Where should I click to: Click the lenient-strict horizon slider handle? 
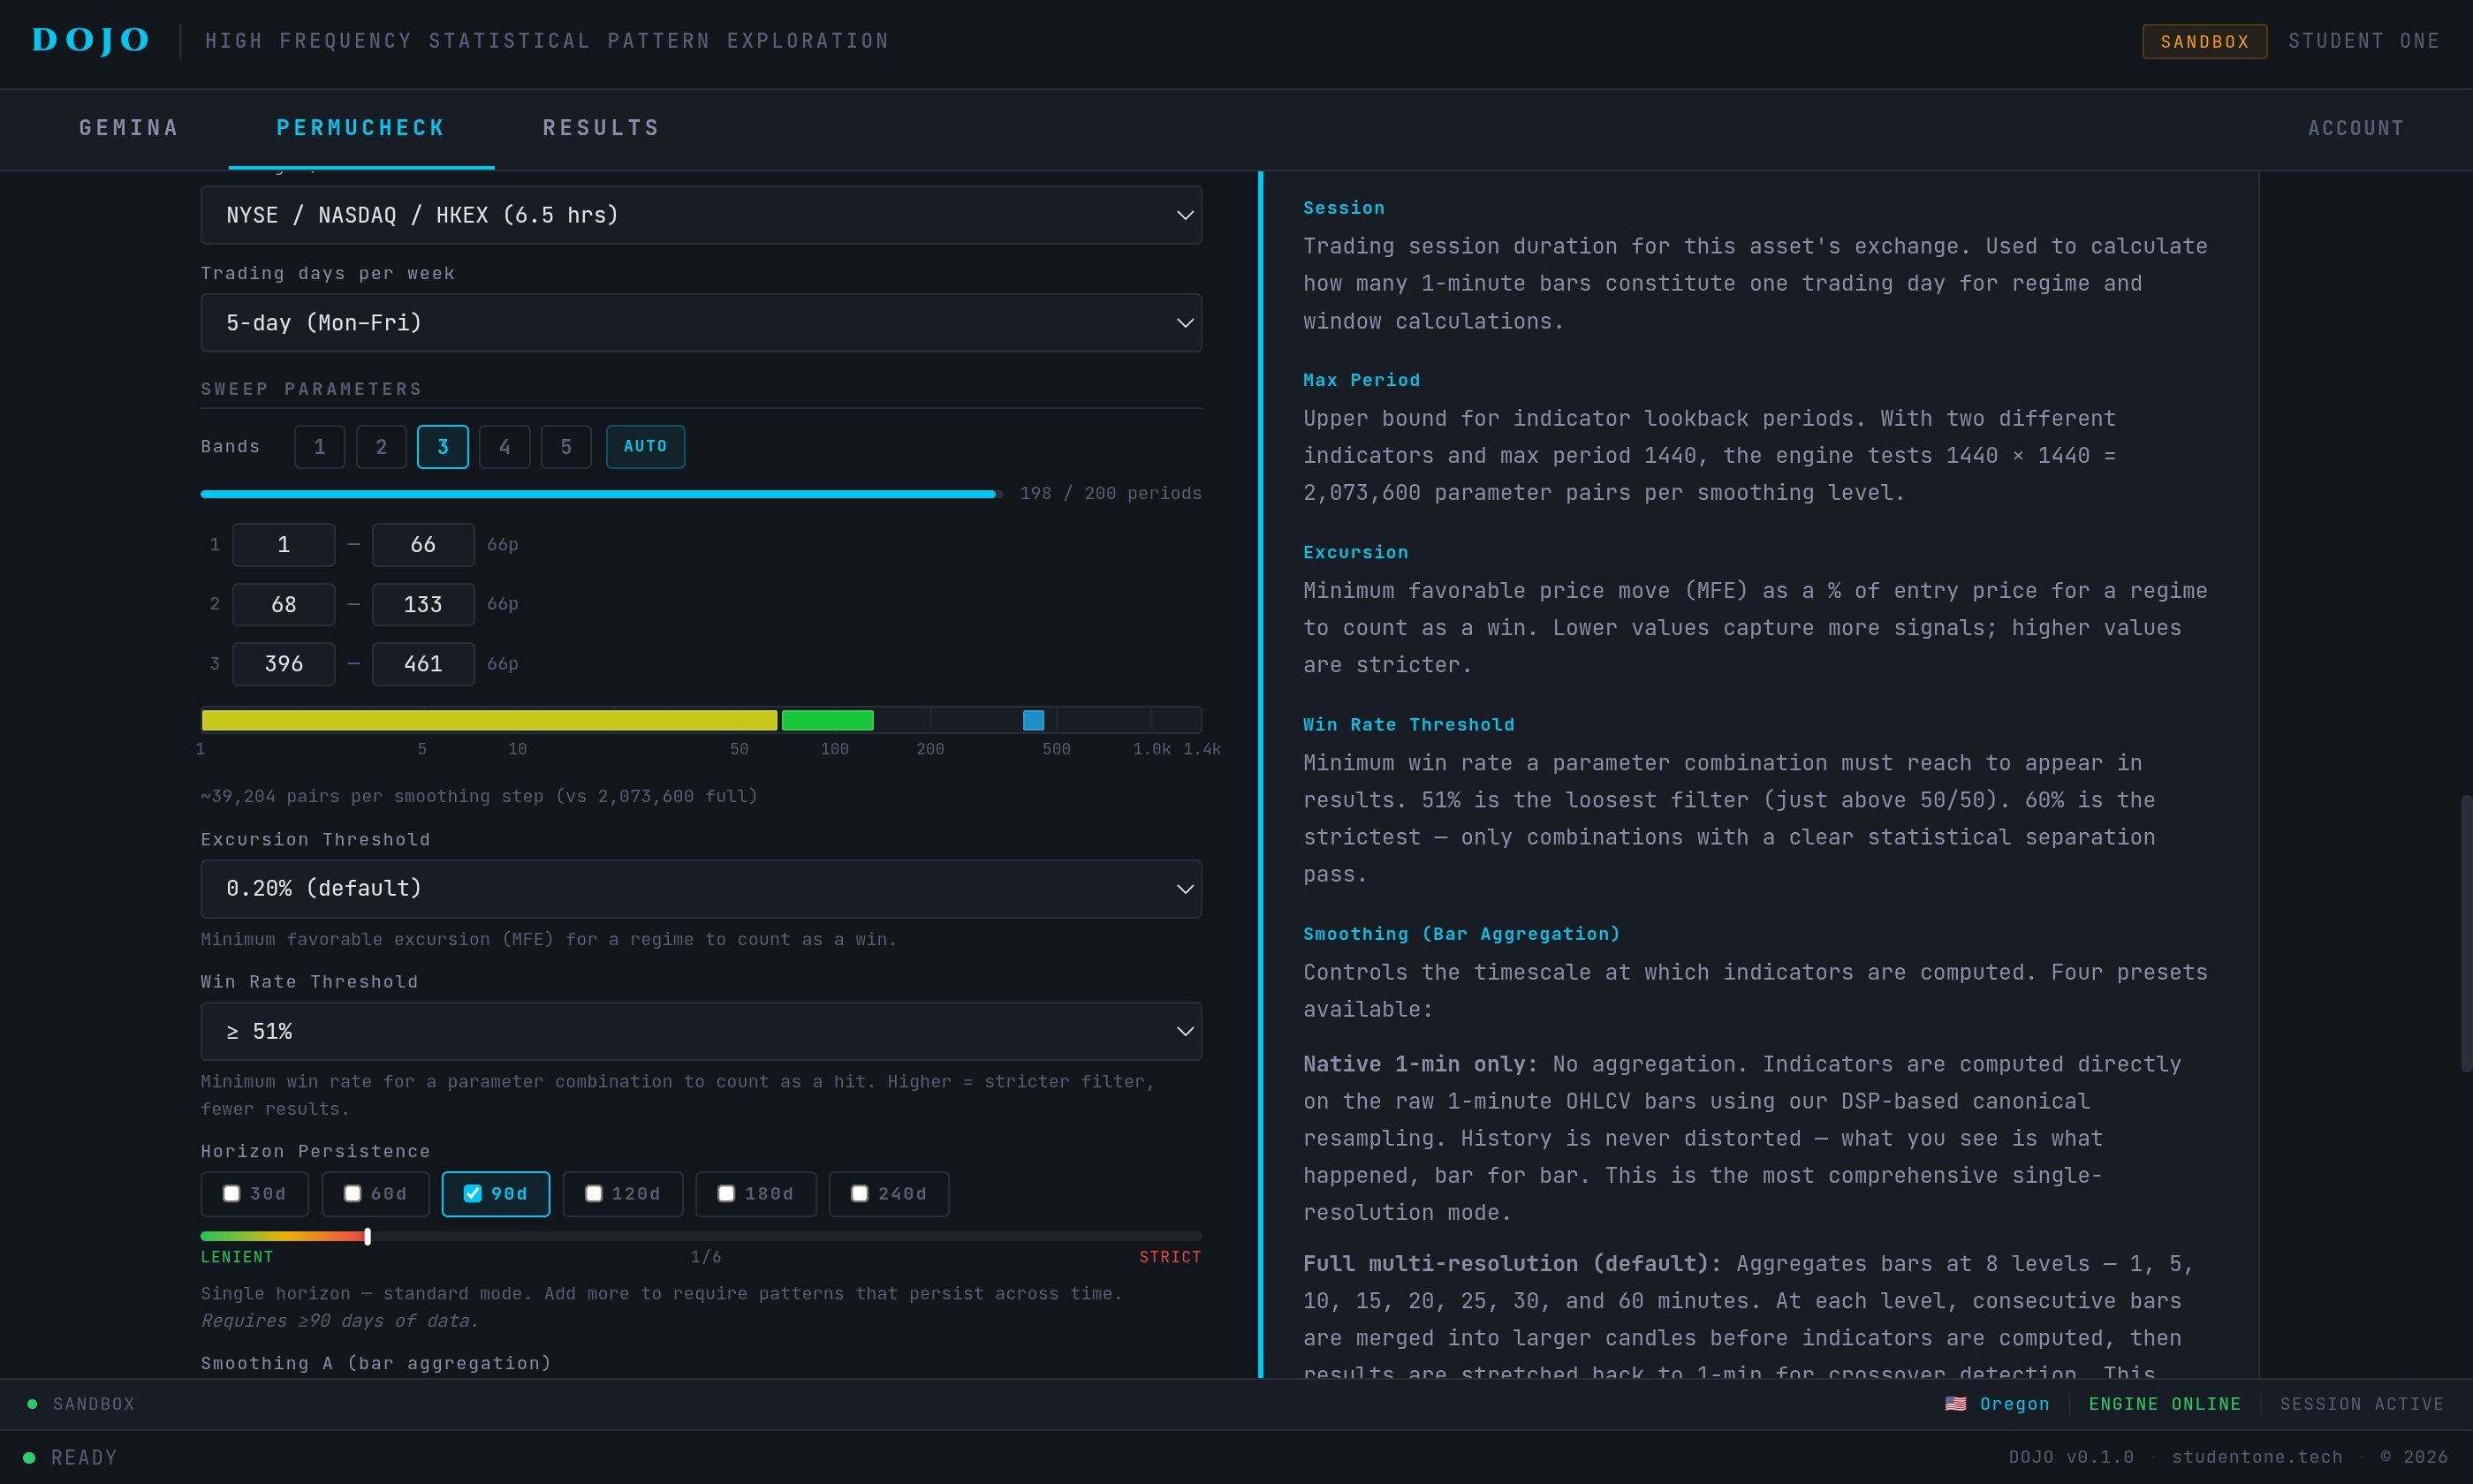point(368,1237)
